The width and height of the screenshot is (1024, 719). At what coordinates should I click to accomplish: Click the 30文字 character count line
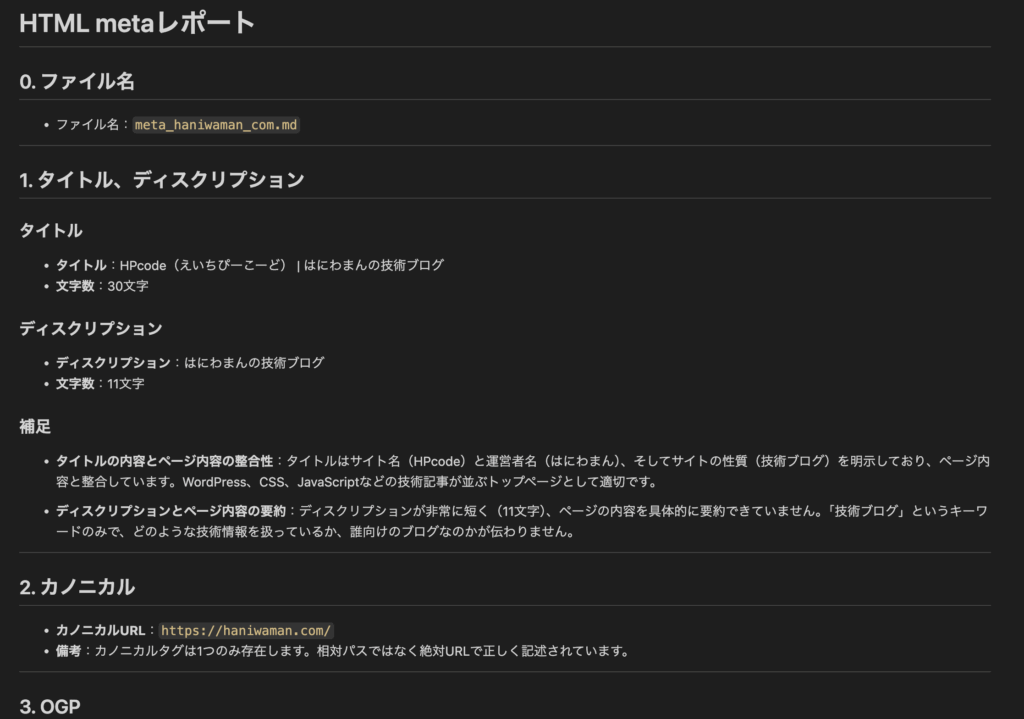[x=100, y=286]
